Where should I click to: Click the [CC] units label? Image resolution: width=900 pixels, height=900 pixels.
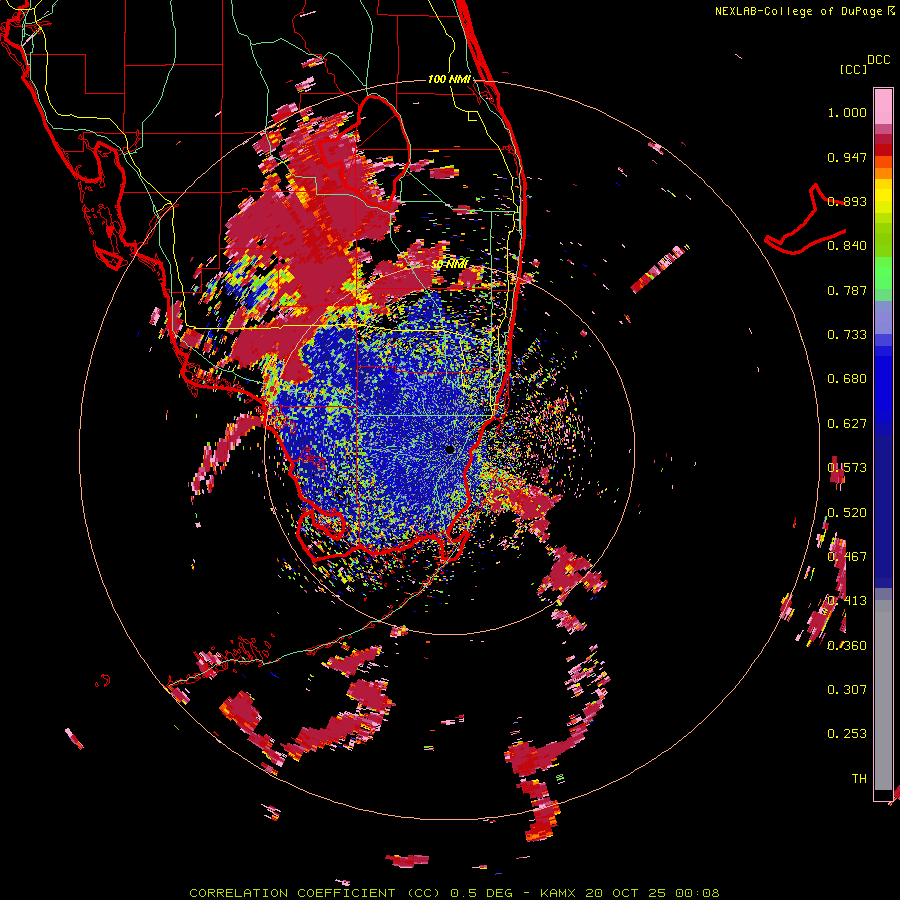tap(853, 69)
